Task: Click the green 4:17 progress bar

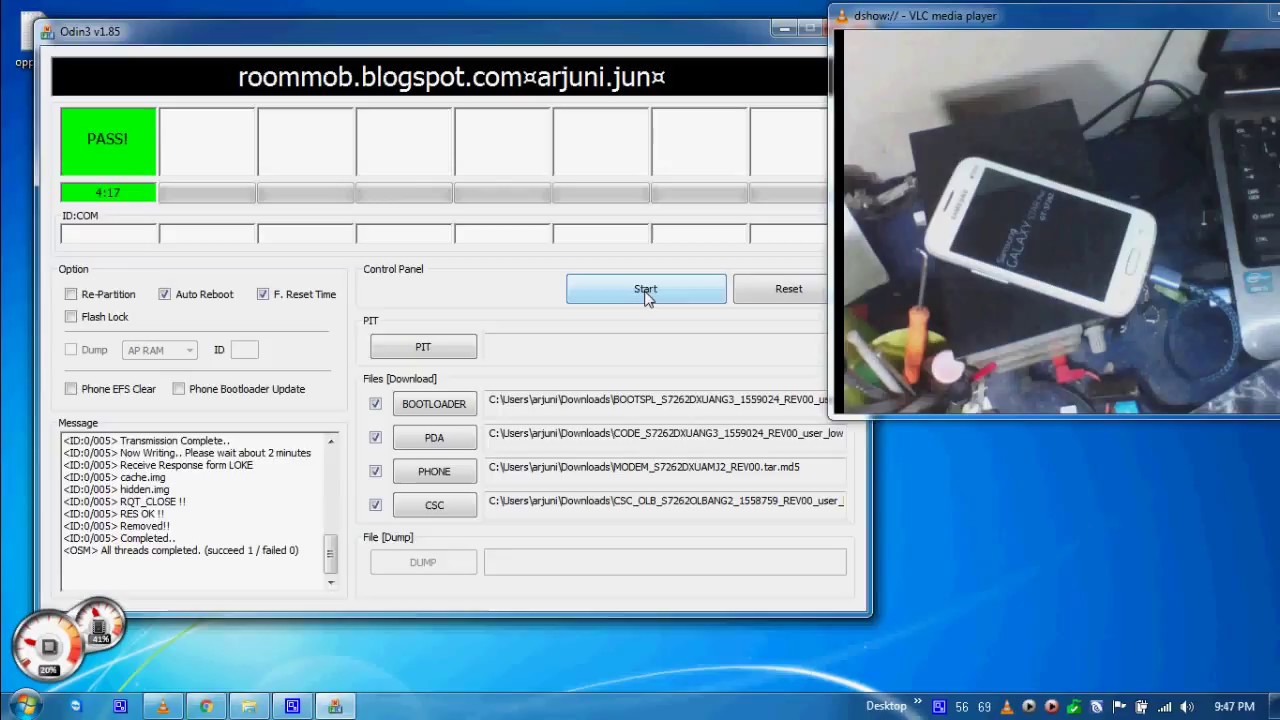Action: [x=108, y=193]
